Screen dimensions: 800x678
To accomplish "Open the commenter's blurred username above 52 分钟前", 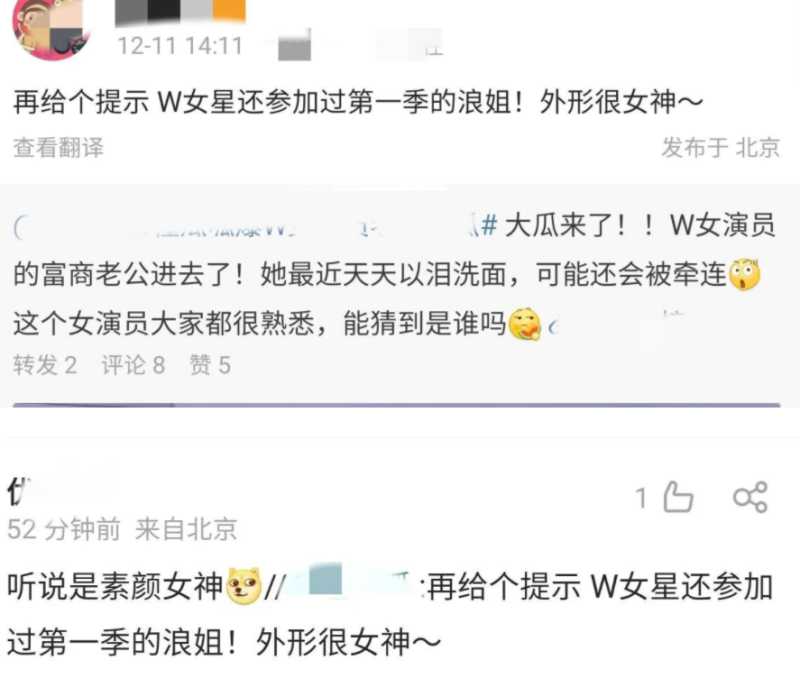I will 20,491.
